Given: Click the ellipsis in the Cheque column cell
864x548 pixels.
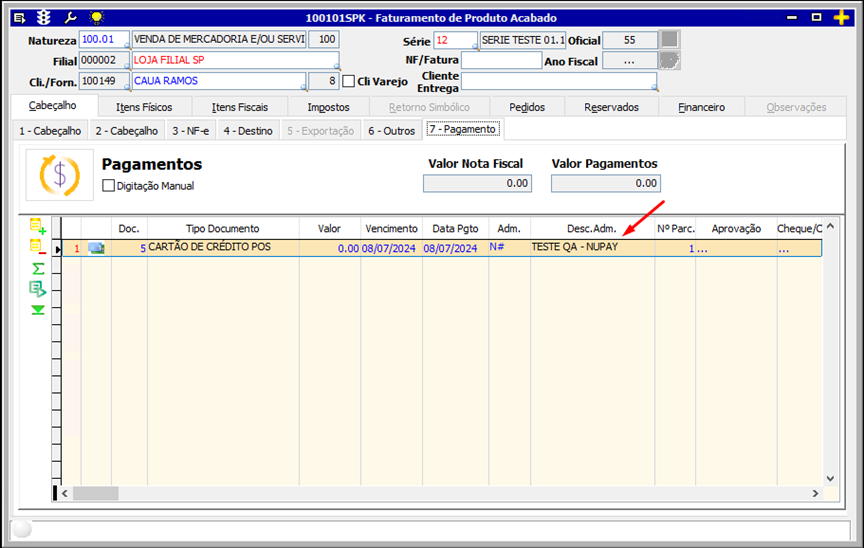Looking at the screenshot, I should coord(784,249).
